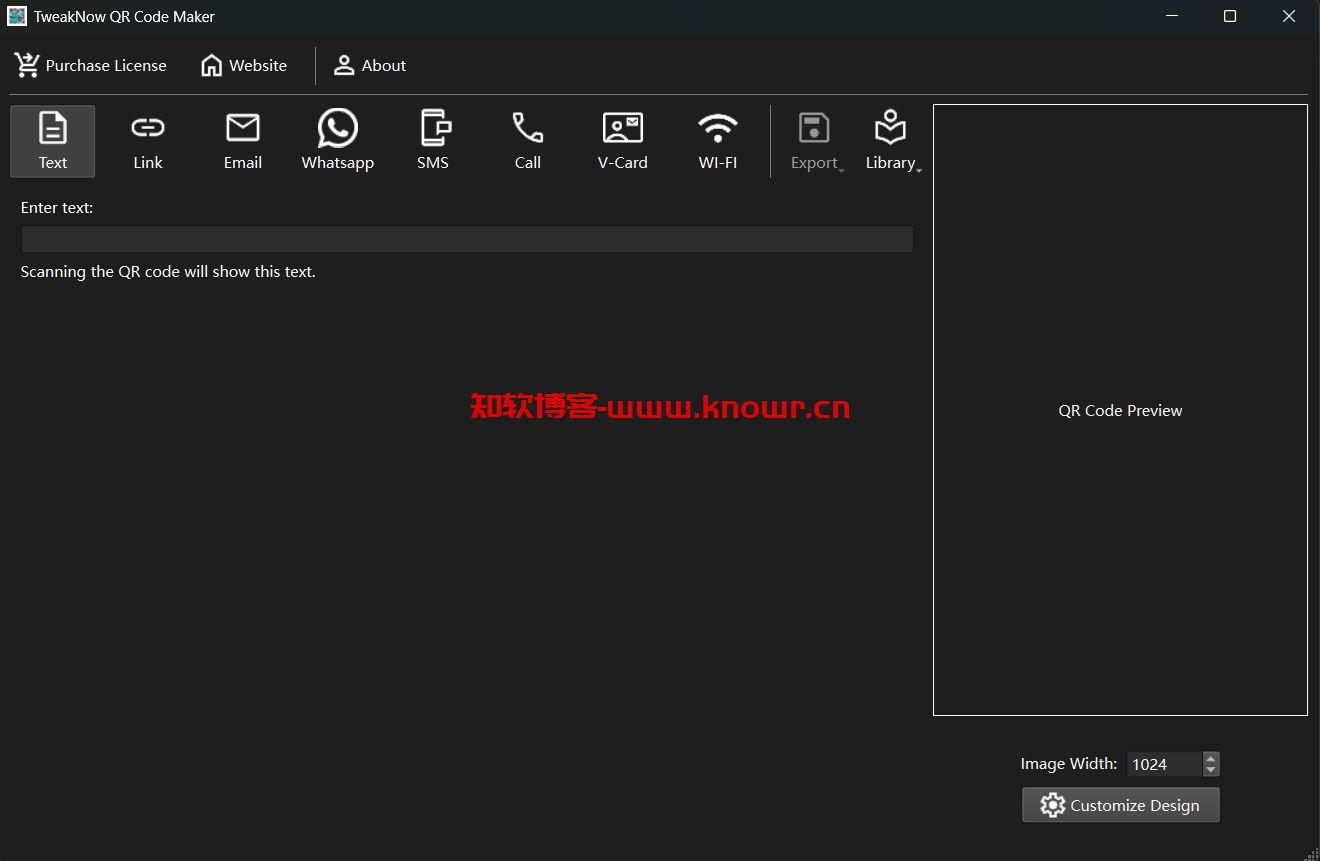1320x861 pixels.
Task: Minimize the QR Code Maker window
Action: tap(1172, 16)
